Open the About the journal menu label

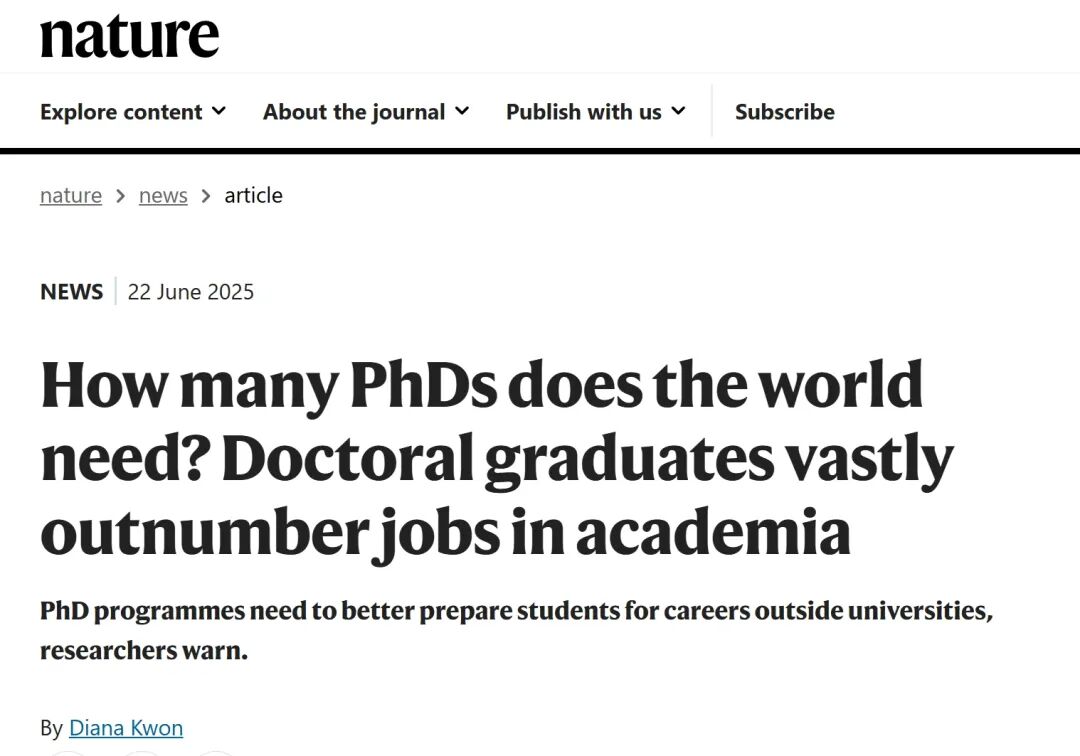tap(354, 112)
